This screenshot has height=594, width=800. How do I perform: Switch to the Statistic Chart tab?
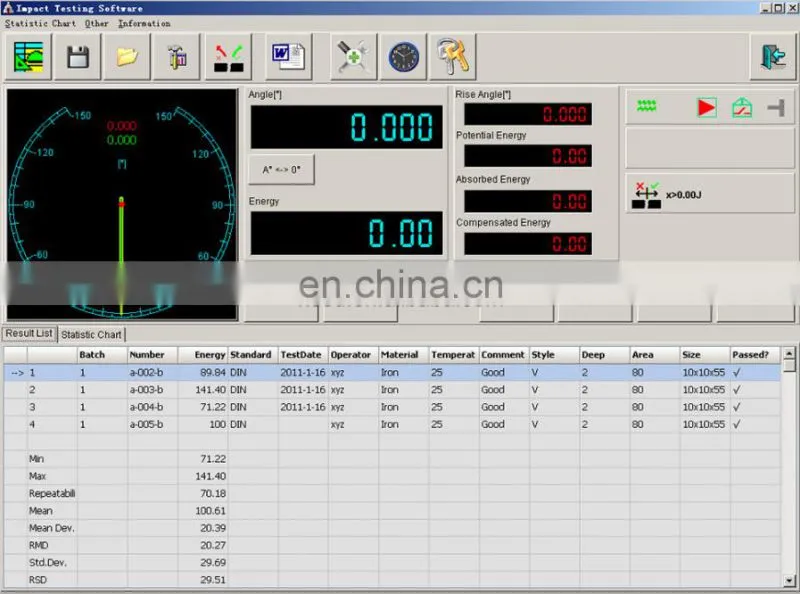click(91, 335)
